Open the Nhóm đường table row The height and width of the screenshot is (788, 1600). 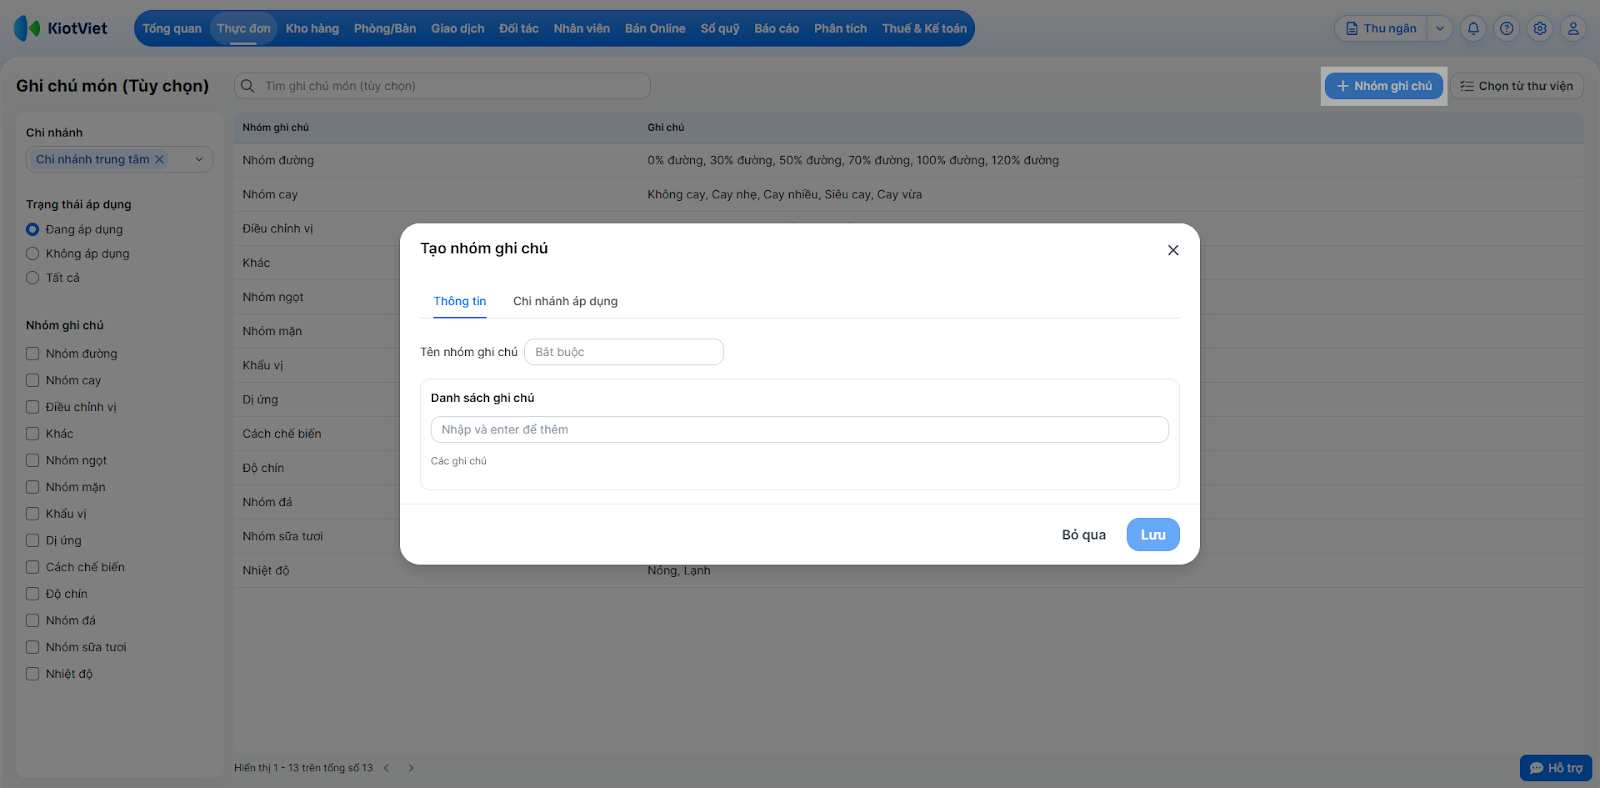pyautogui.click(x=909, y=160)
